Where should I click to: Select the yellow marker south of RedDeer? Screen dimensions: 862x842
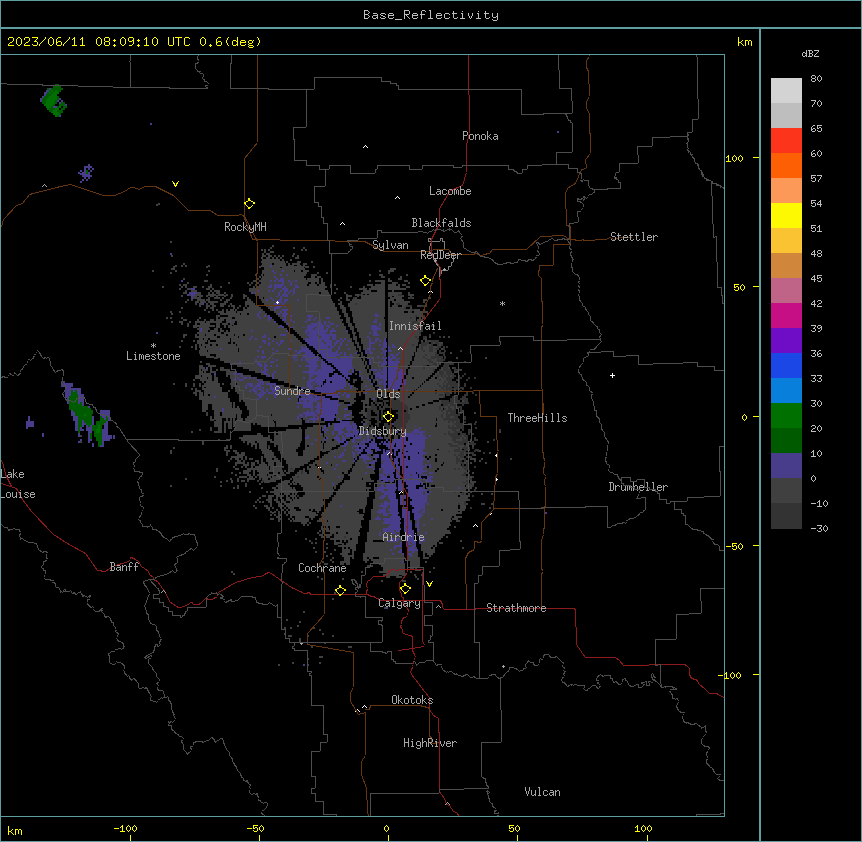(x=425, y=281)
